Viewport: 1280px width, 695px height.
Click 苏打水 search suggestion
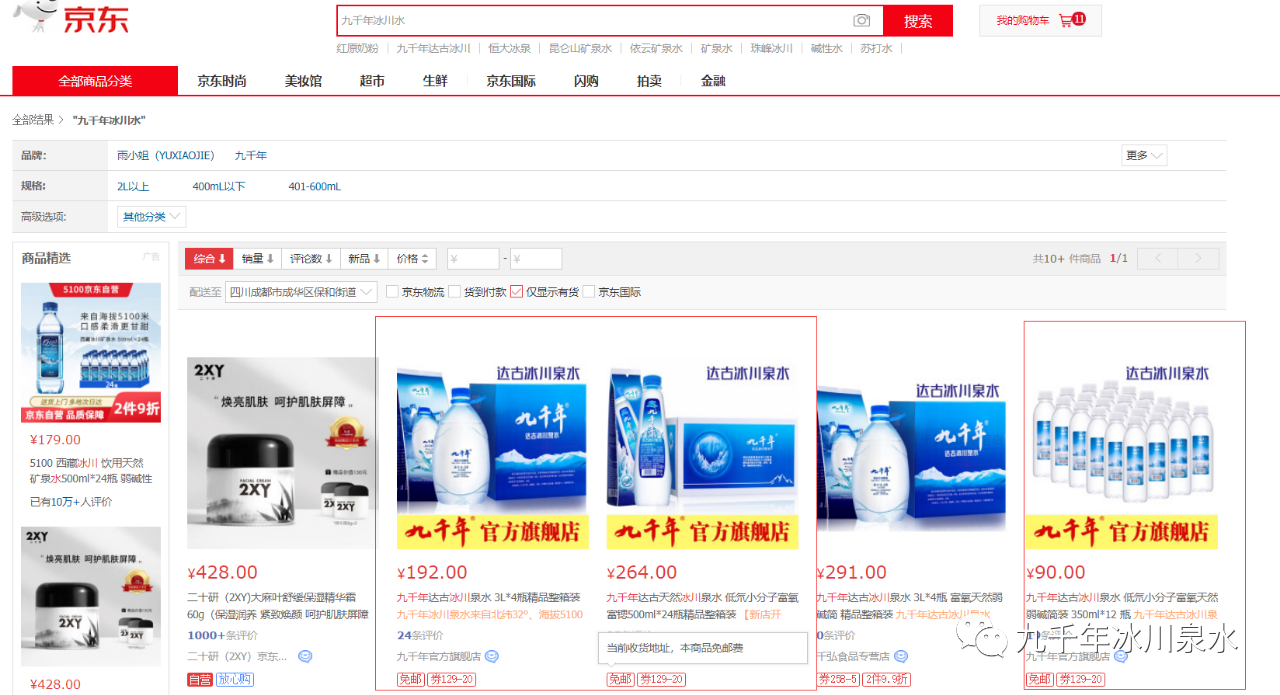click(x=875, y=48)
